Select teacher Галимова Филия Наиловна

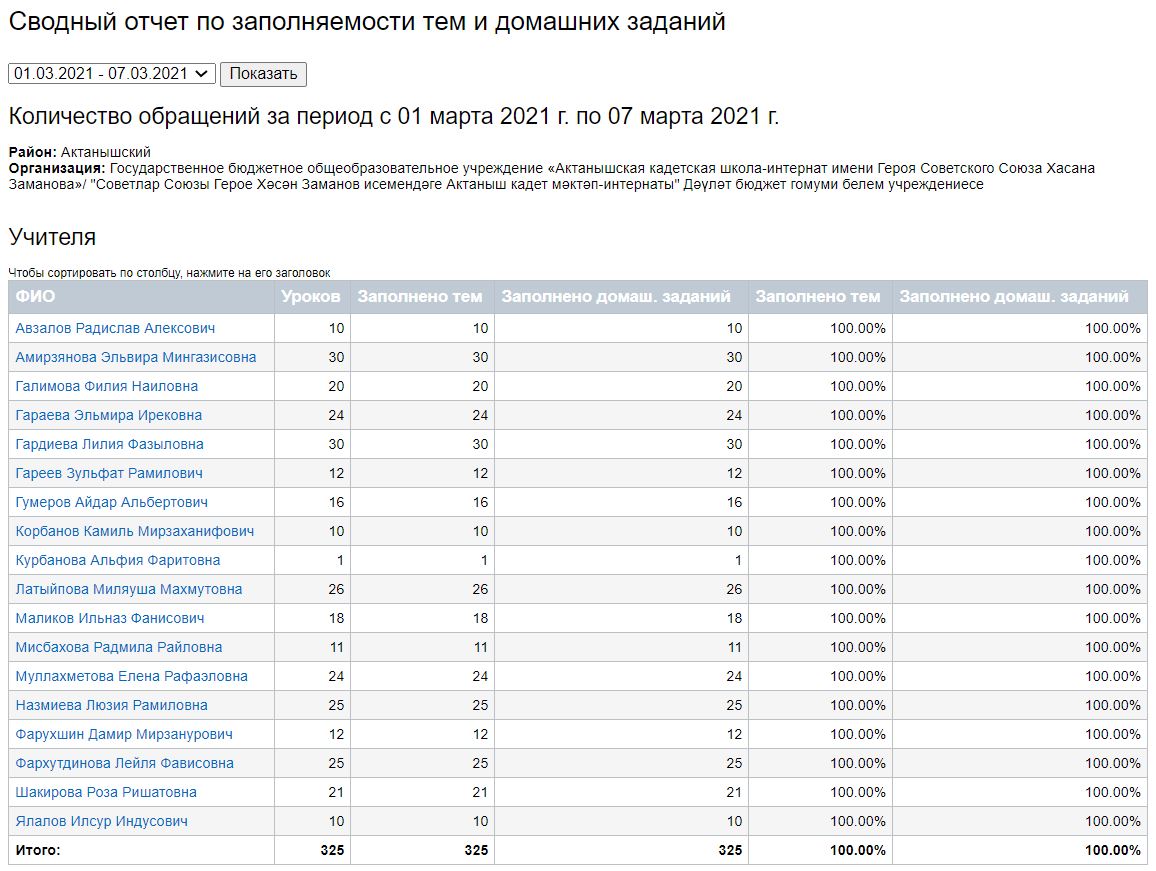click(x=107, y=386)
